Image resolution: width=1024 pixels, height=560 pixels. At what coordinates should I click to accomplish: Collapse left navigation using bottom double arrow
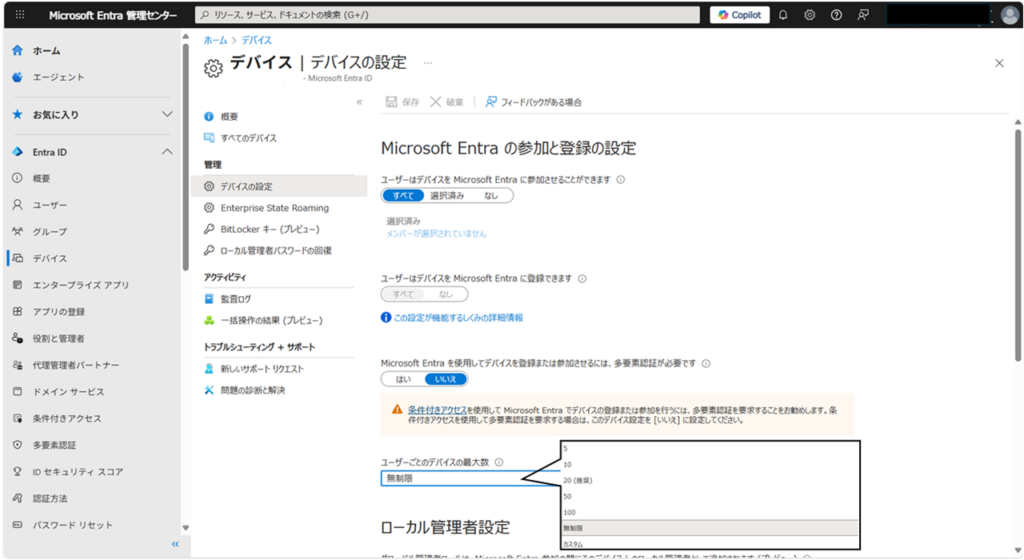175,544
